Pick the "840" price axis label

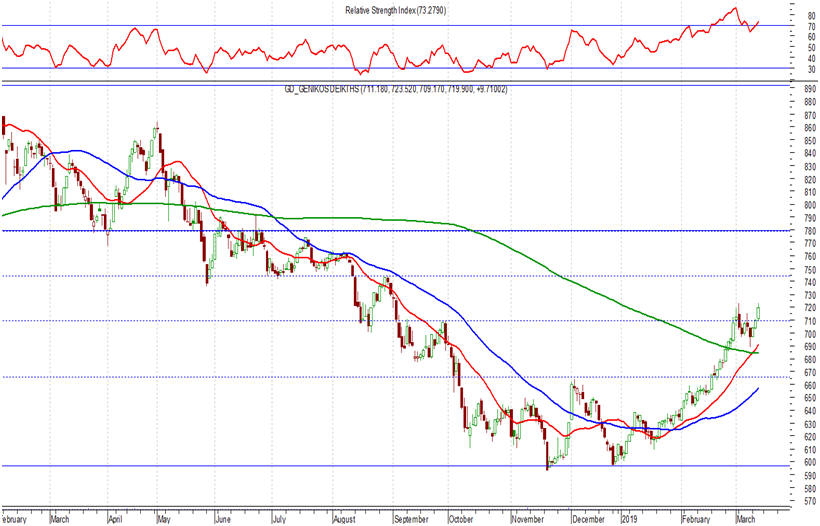click(x=810, y=153)
